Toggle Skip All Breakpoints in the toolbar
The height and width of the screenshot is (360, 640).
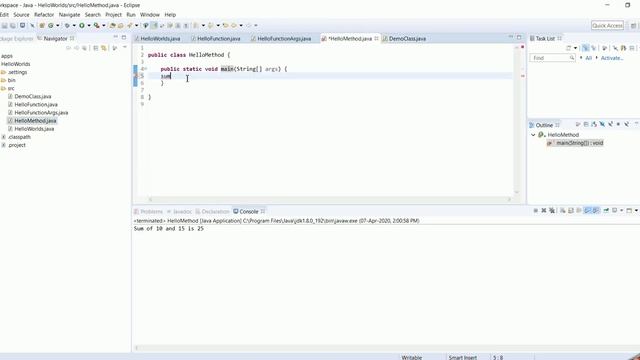pyautogui.click(x=33, y=25)
